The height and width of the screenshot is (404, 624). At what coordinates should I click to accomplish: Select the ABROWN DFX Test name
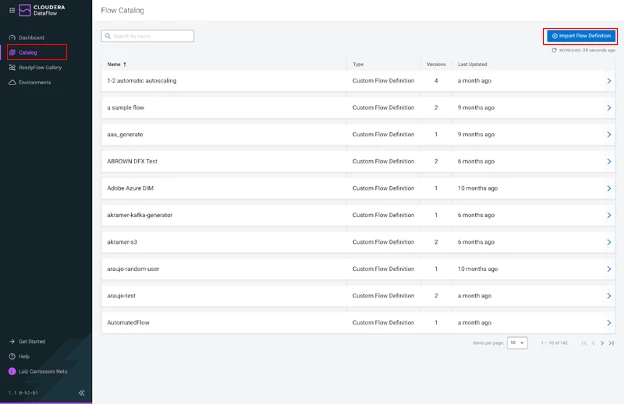132,162
